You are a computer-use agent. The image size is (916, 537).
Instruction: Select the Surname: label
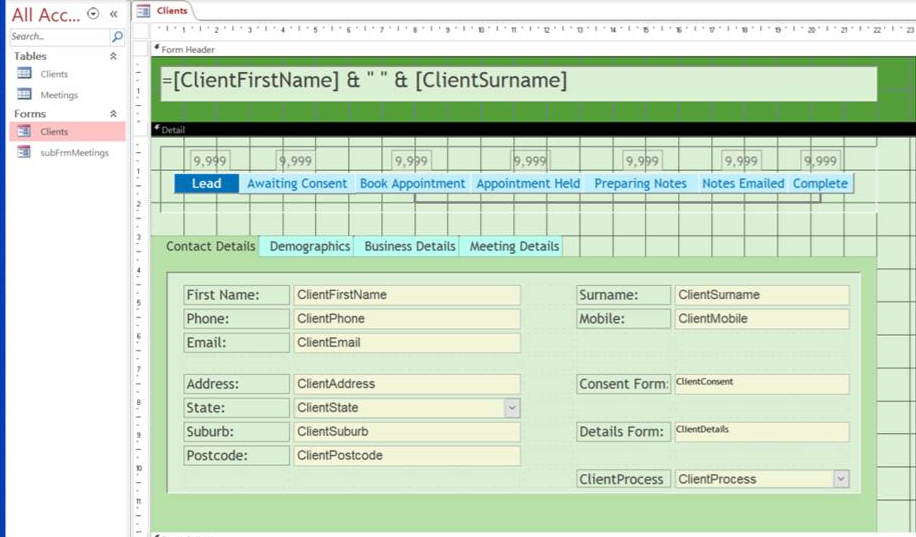coord(623,295)
